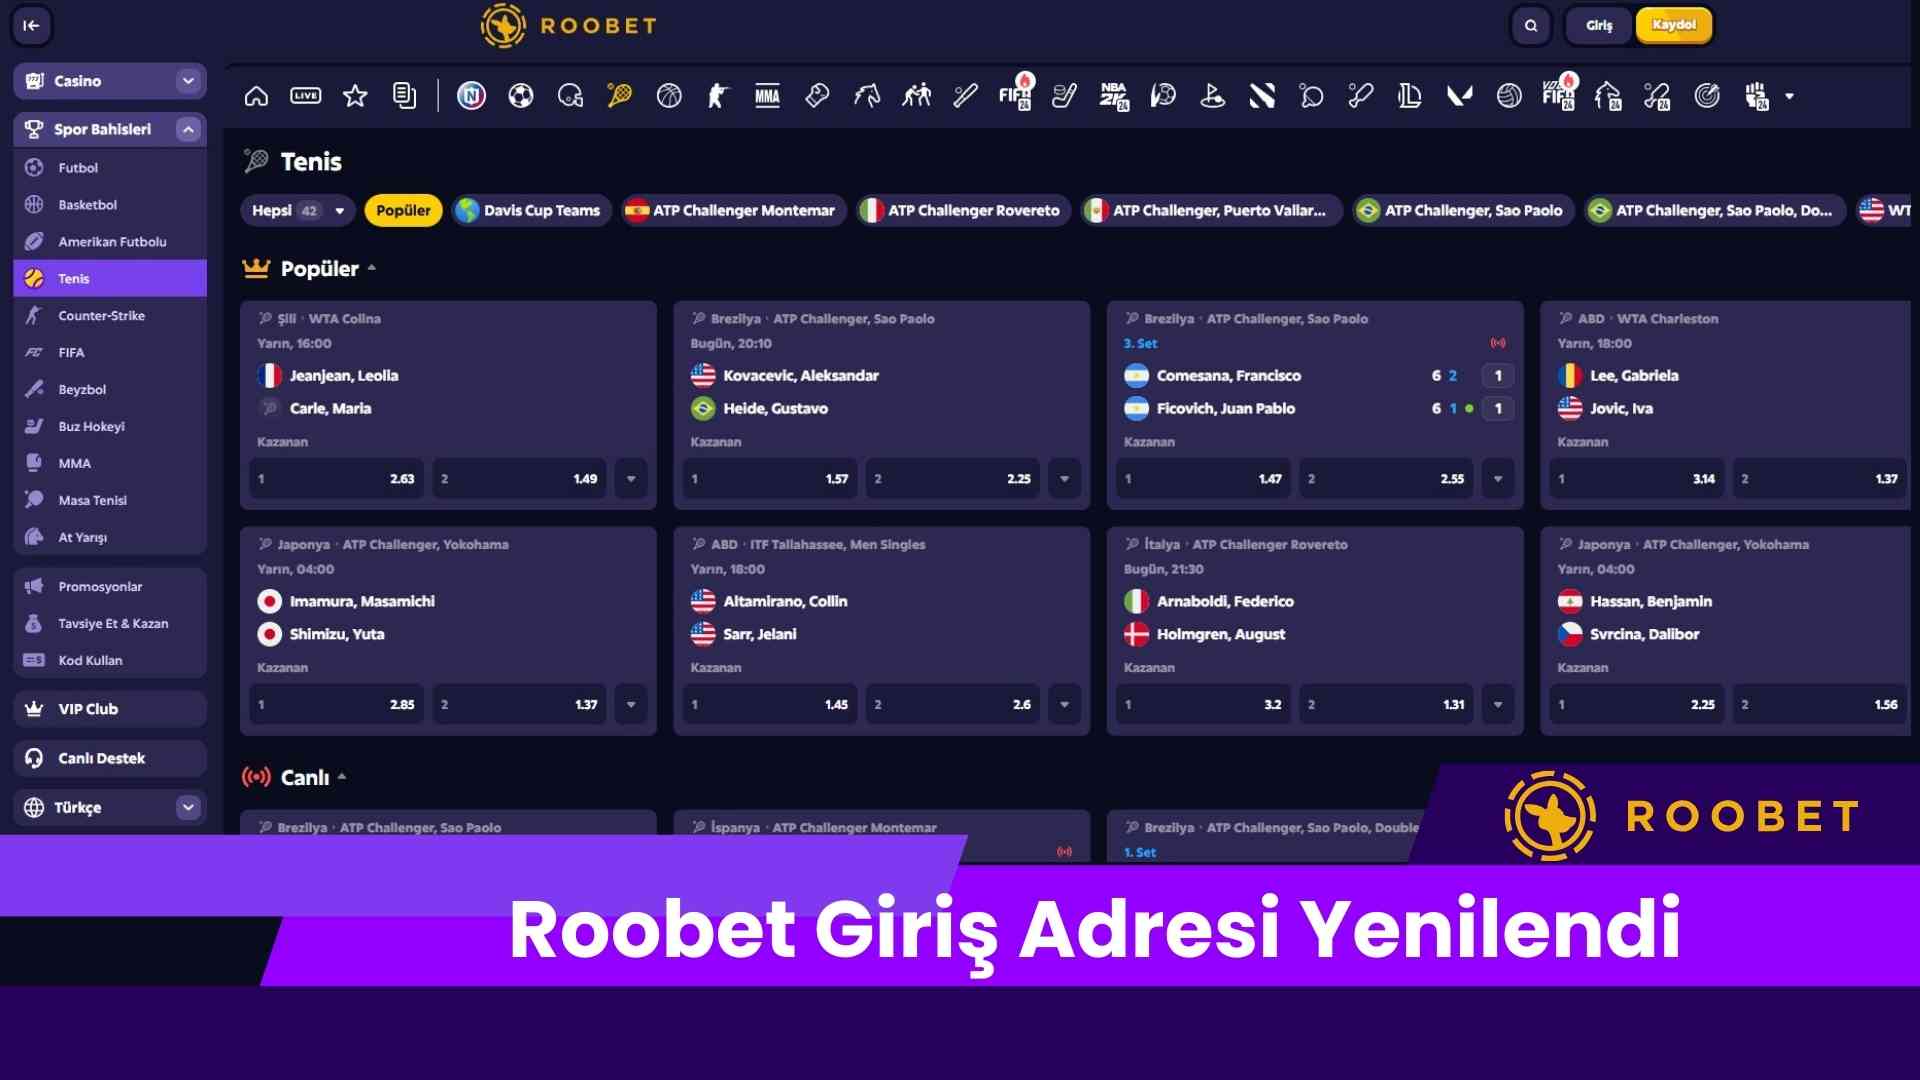Bet on Heide, Gustavo at odds 2.25
1920x1080 pixels.
953,479
